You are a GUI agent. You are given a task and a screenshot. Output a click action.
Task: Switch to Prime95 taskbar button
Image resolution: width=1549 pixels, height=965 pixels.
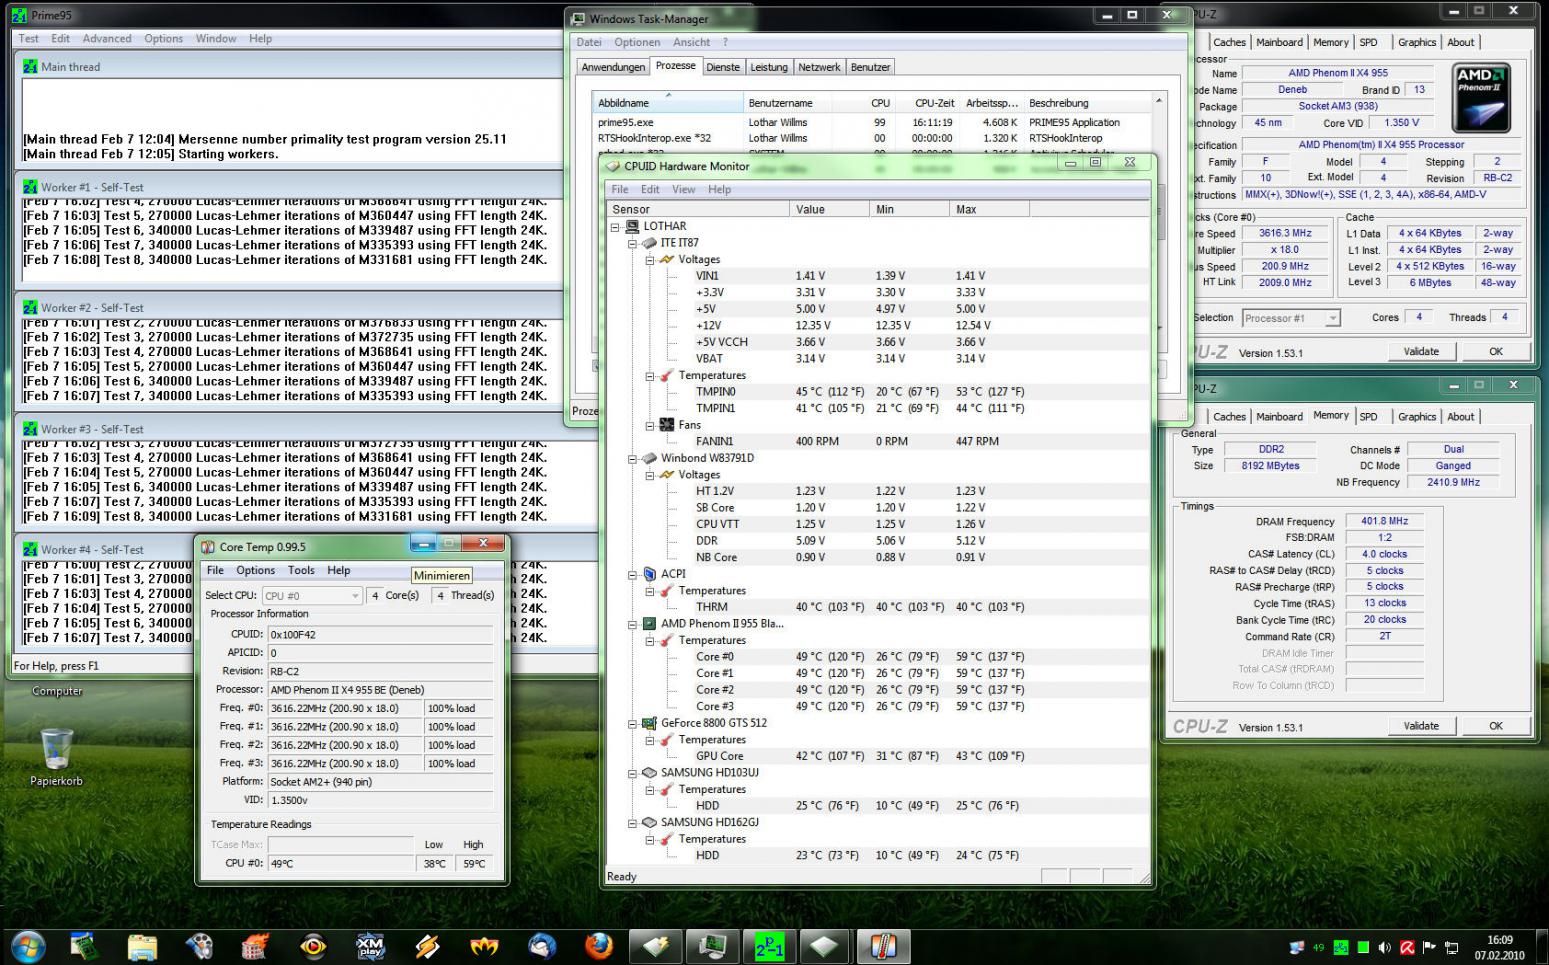pos(769,946)
